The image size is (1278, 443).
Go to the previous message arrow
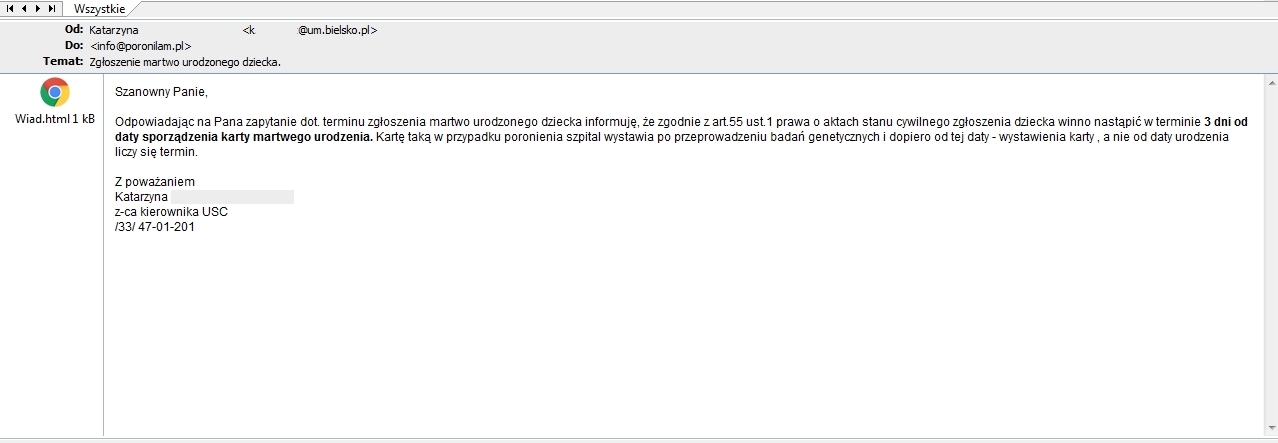pos(24,8)
